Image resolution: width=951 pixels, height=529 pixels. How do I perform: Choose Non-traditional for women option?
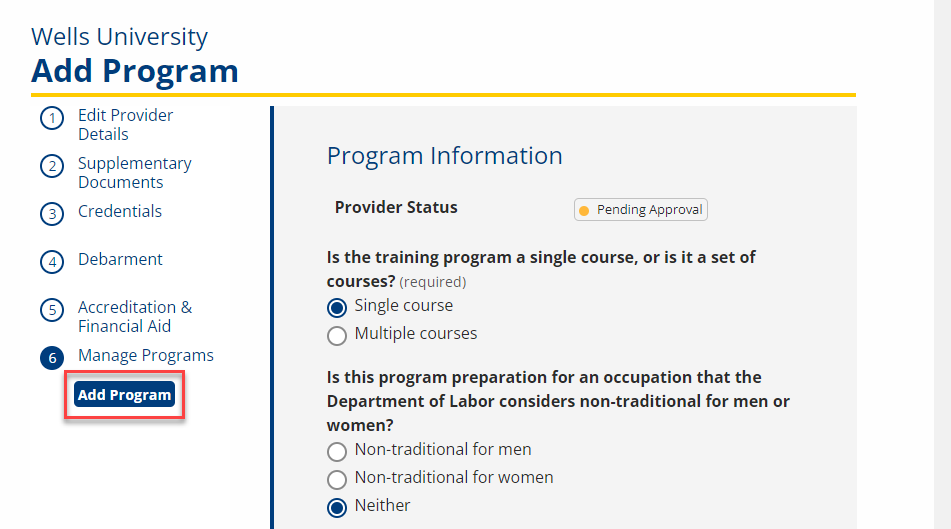(337, 479)
